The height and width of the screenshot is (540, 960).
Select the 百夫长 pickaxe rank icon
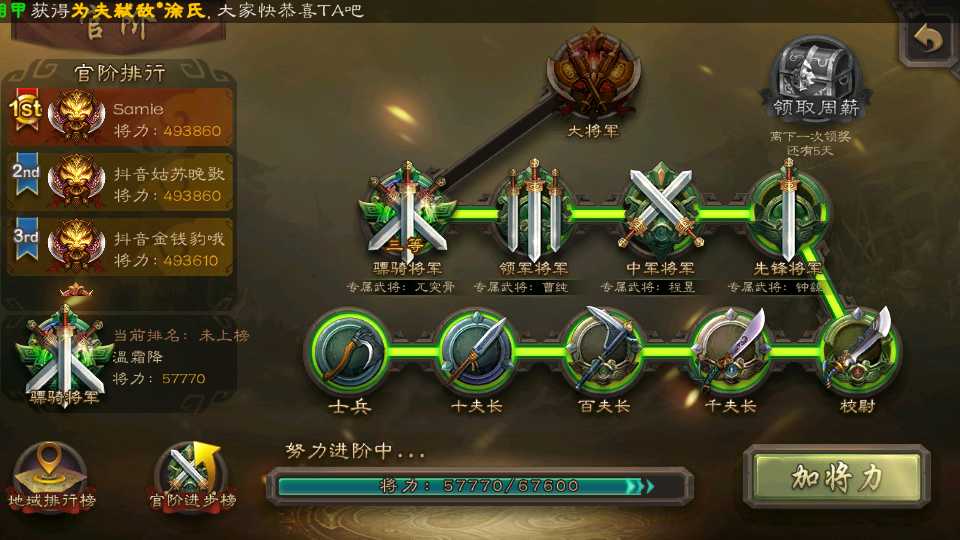click(x=604, y=352)
